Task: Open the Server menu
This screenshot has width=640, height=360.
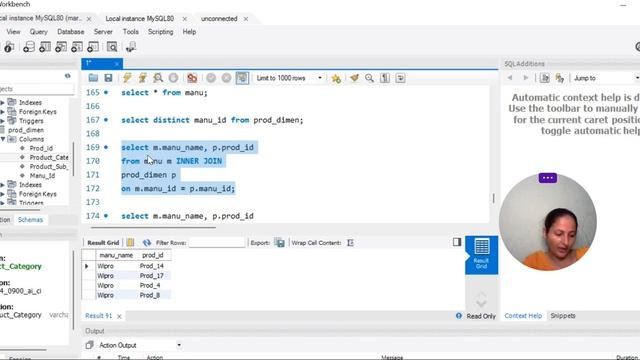Action: click(x=103, y=32)
